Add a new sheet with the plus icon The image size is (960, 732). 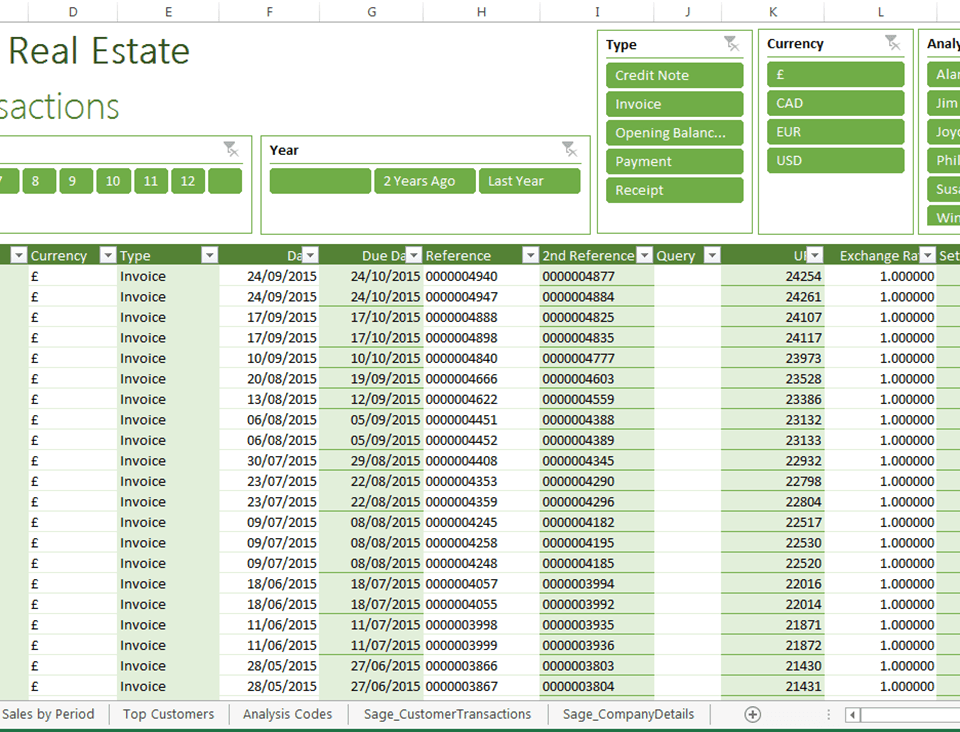pyautogui.click(x=752, y=714)
